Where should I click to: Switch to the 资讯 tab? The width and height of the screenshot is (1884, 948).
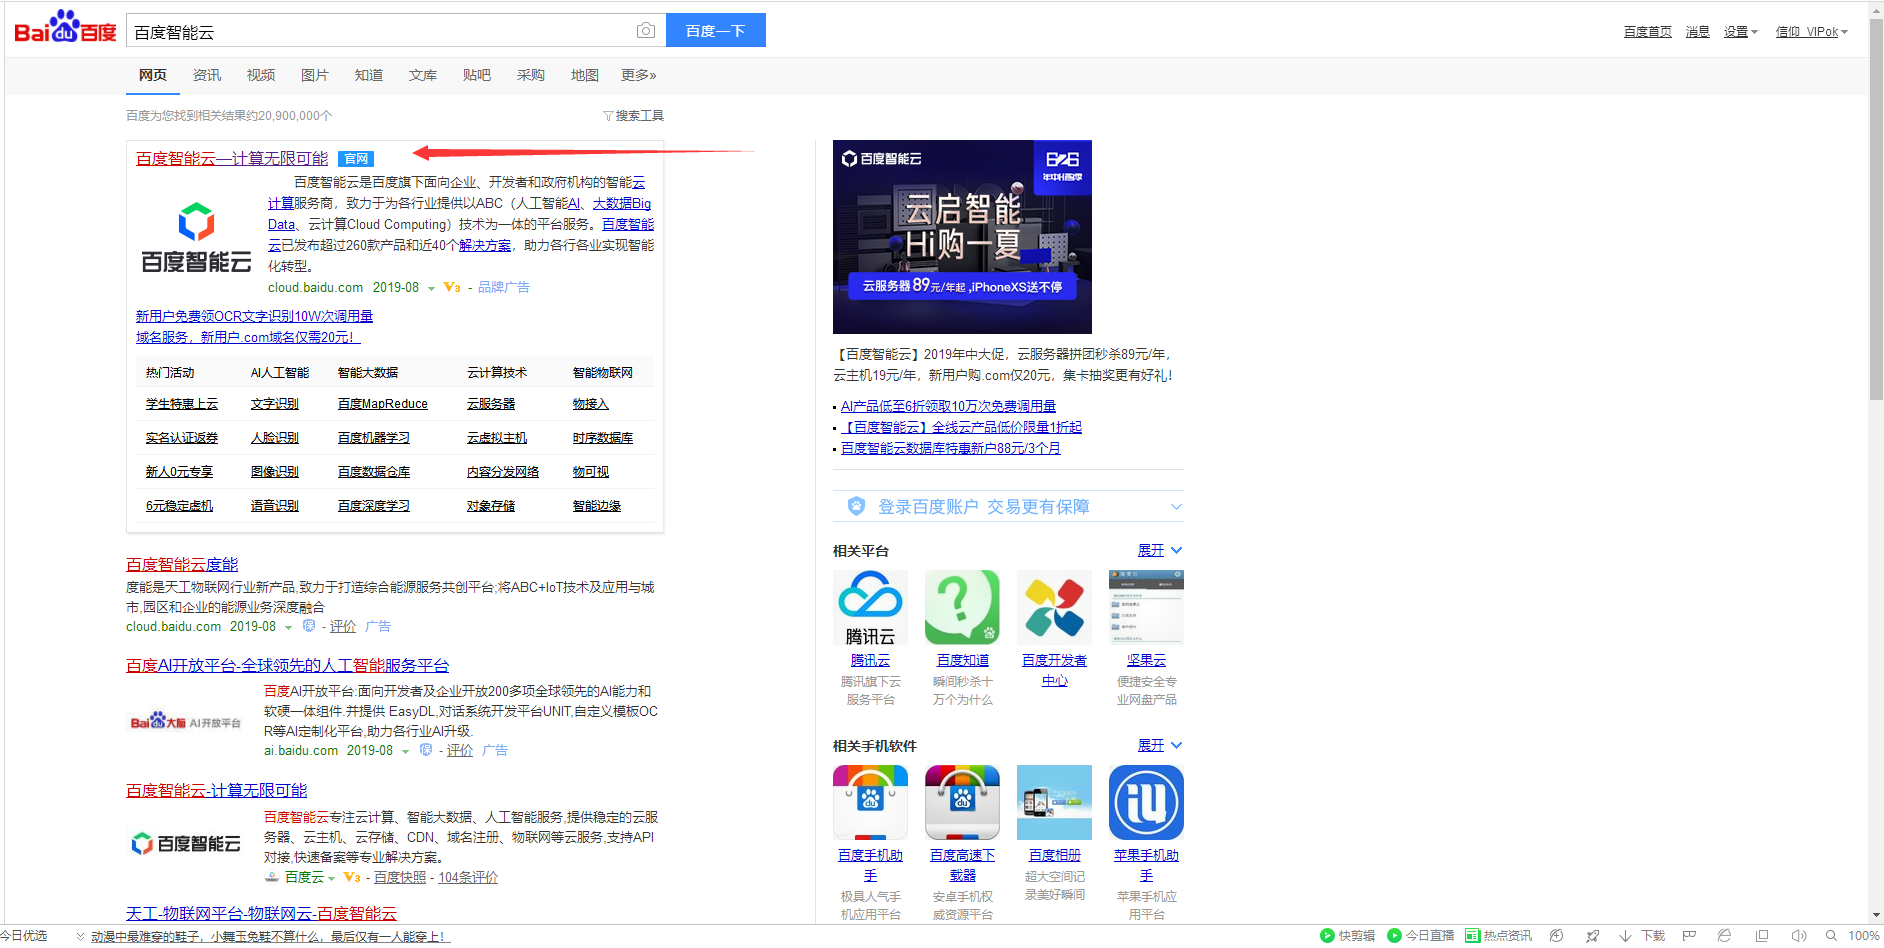coord(207,75)
